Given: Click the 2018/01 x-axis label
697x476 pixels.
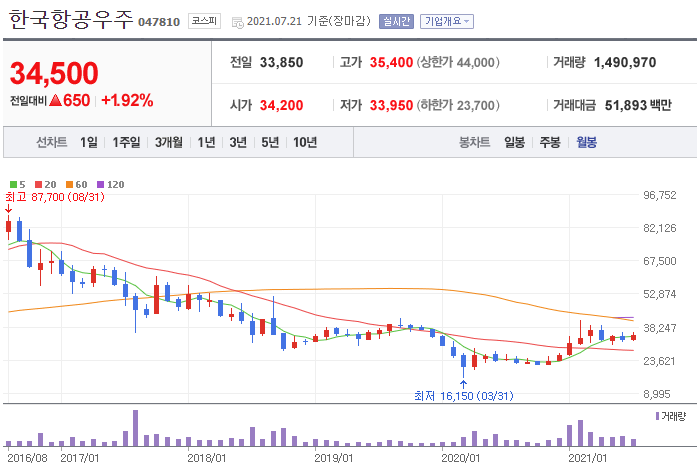Looking at the screenshot, I should click(x=207, y=458).
